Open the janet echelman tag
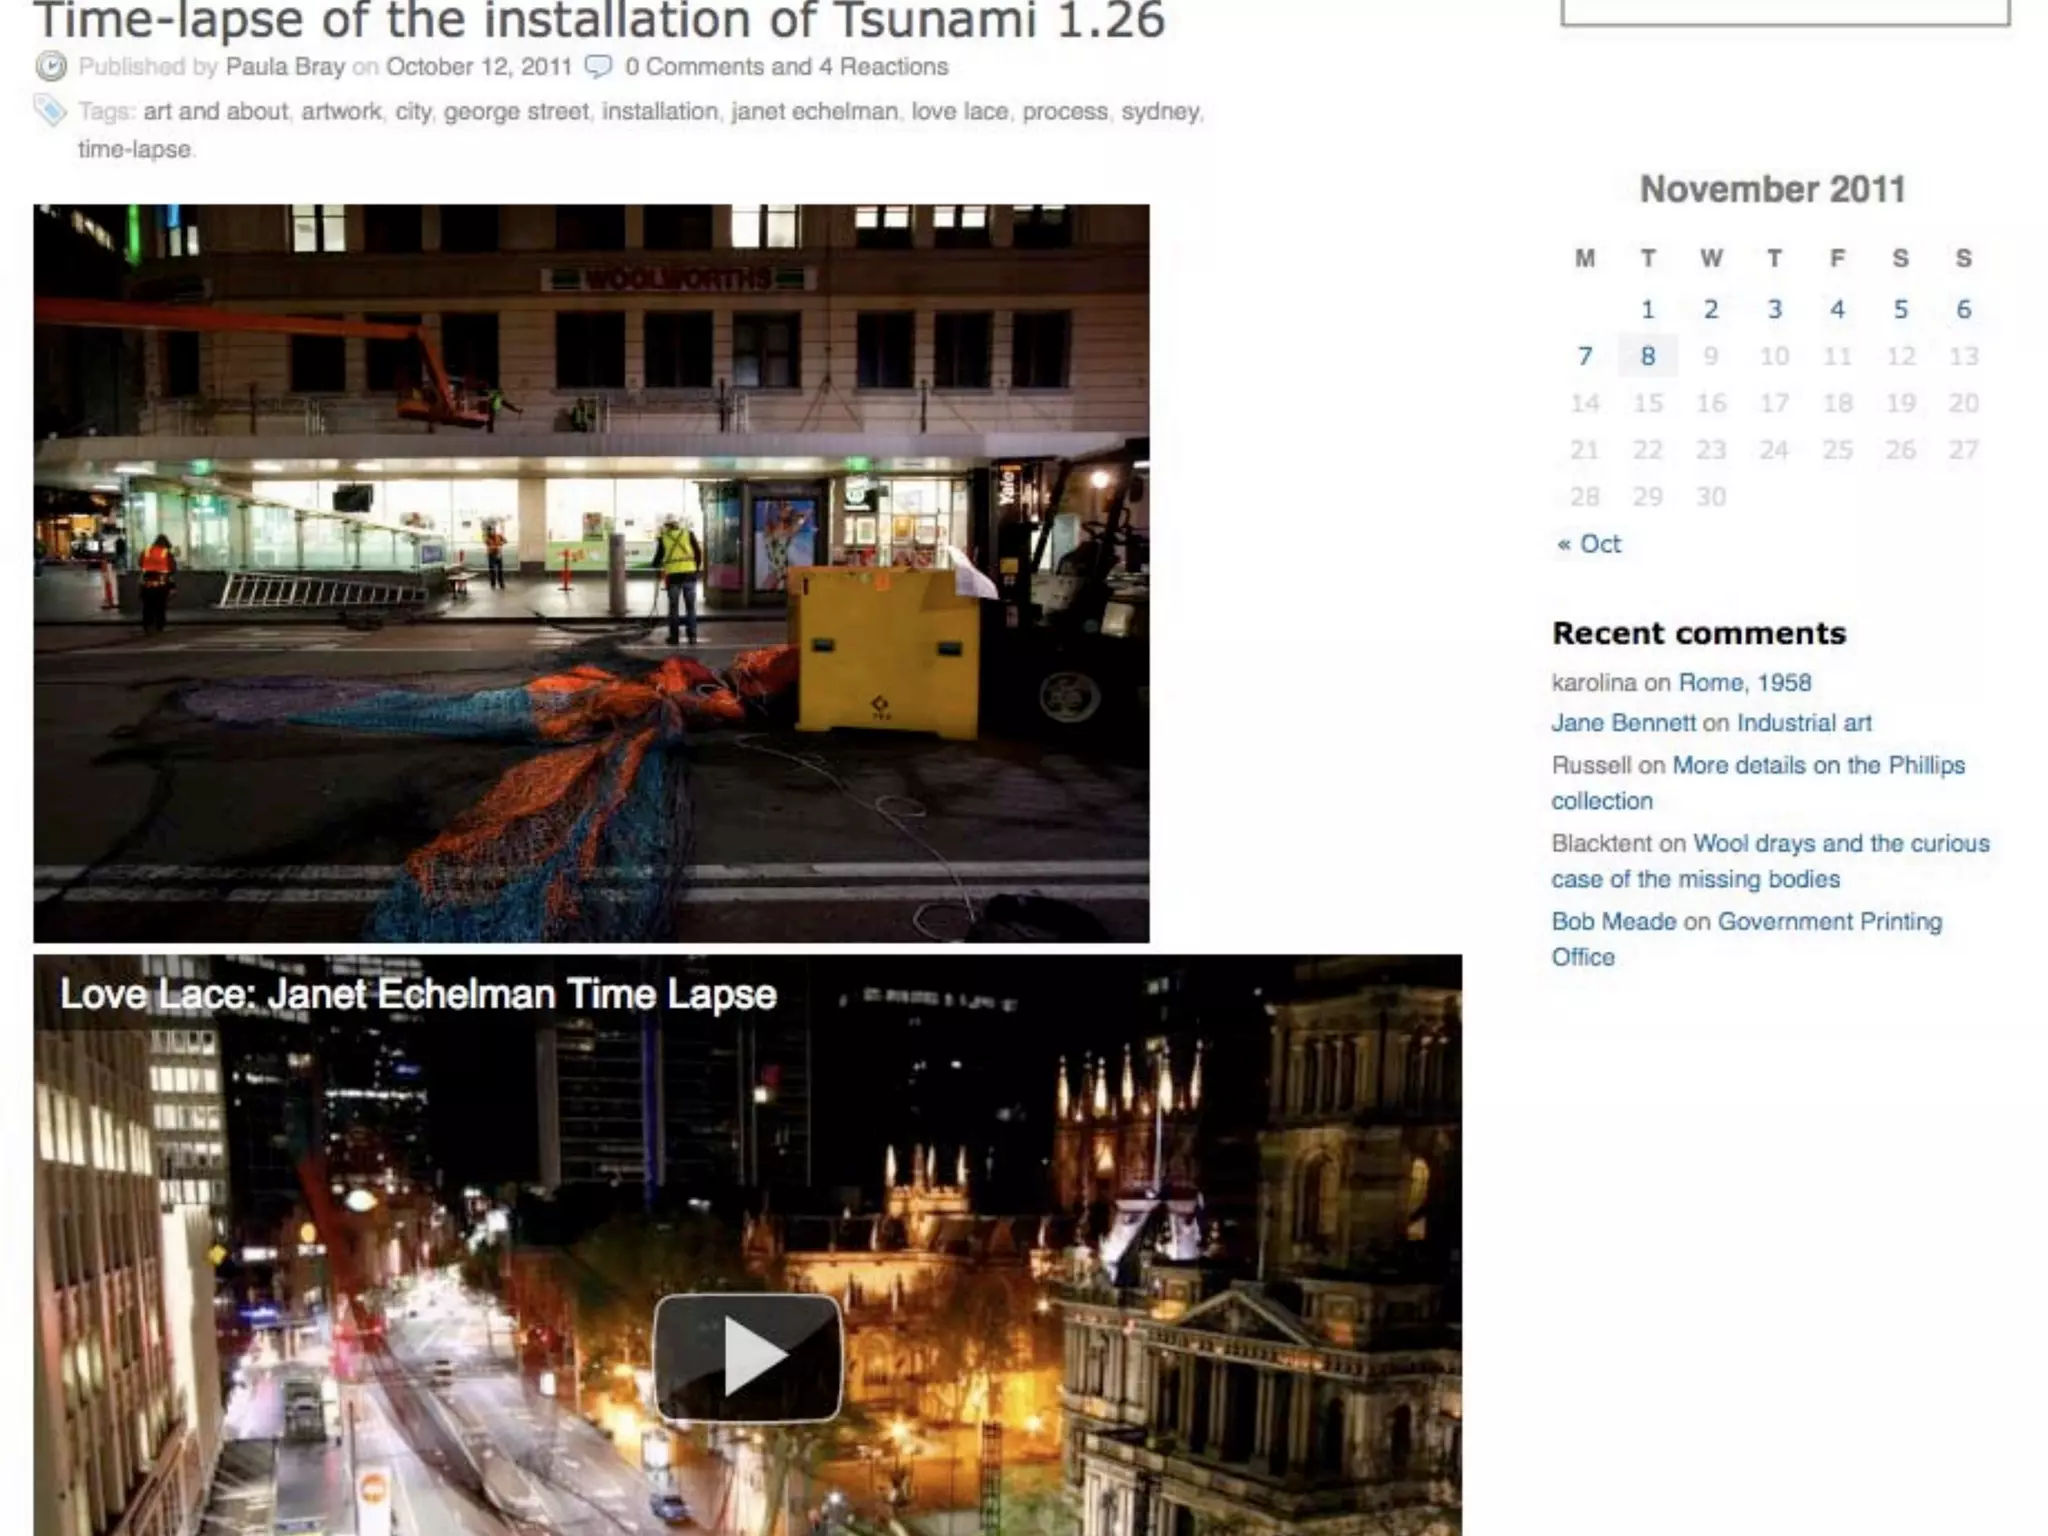 tap(814, 111)
